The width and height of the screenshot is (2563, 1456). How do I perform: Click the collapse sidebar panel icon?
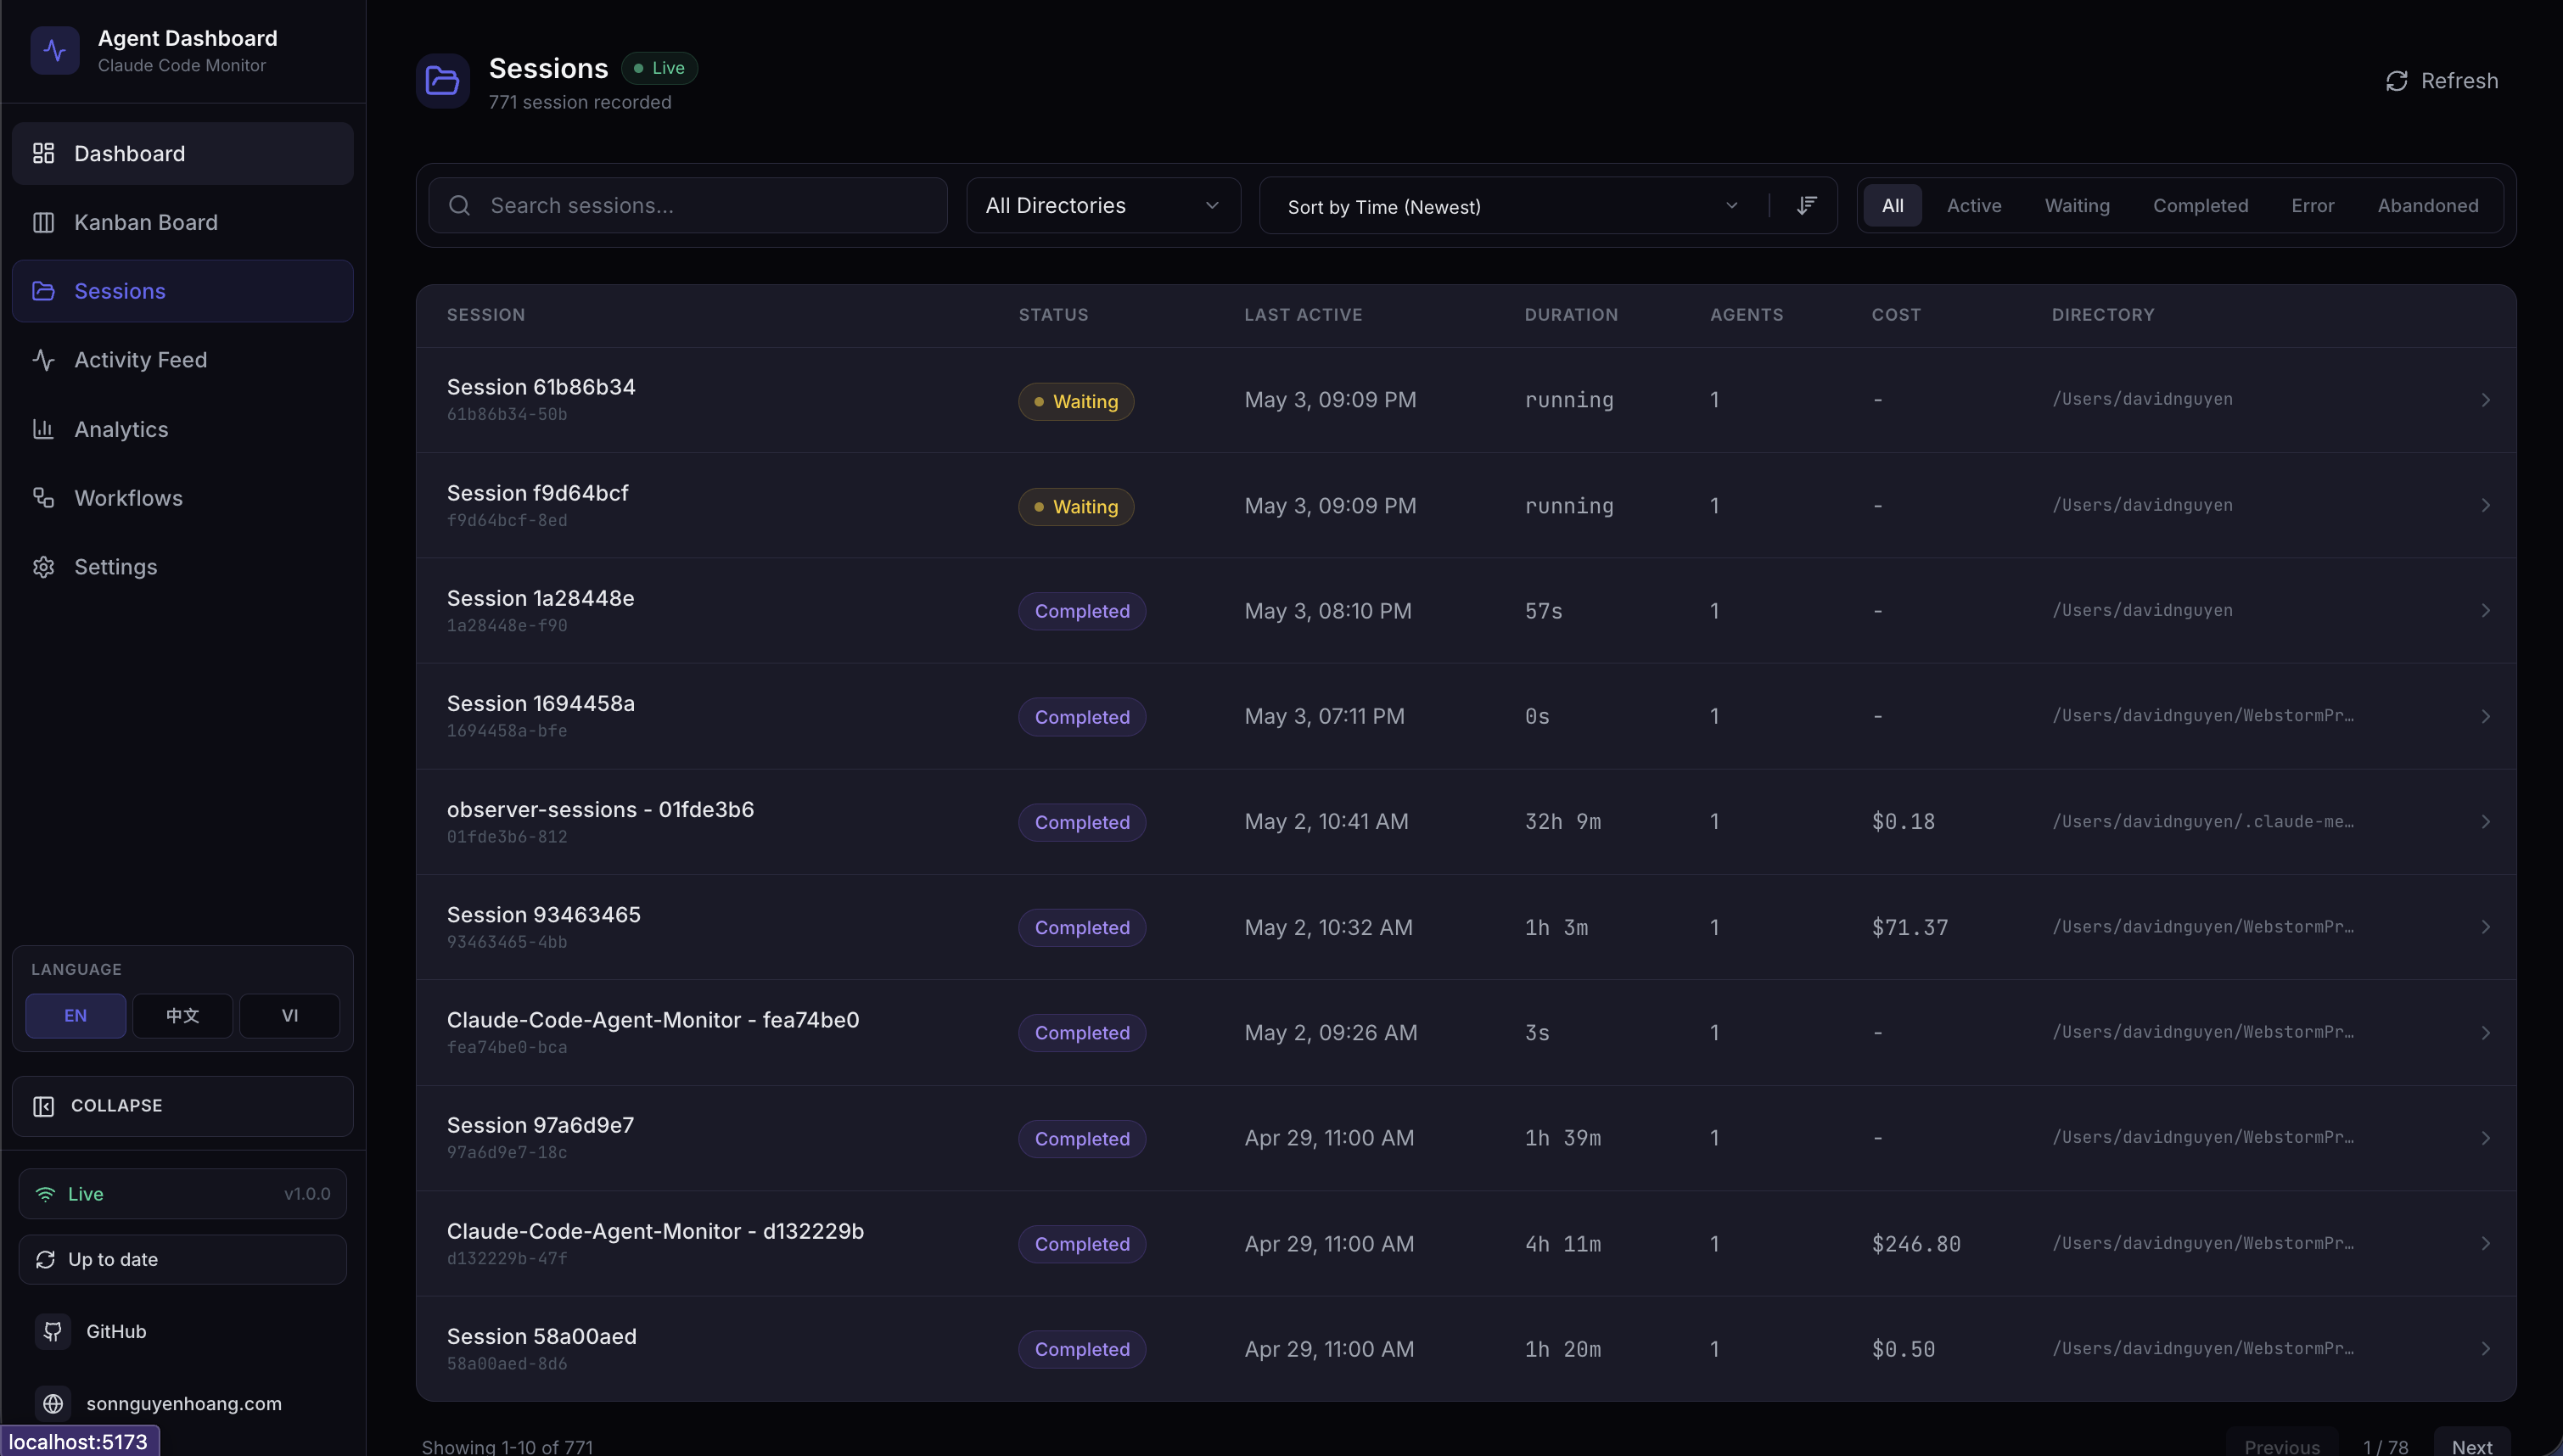click(x=43, y=1106)
